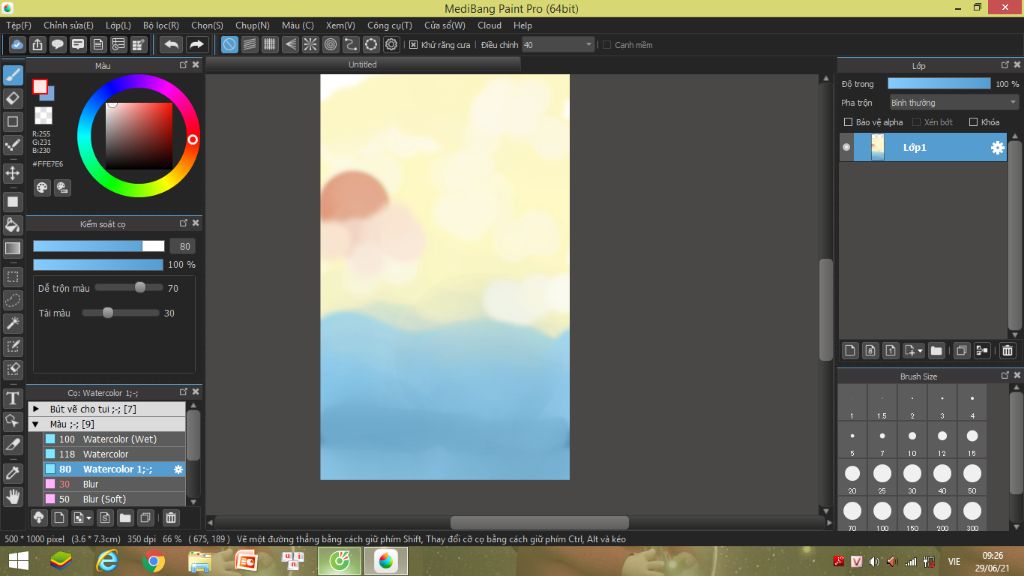1024x576 pixels.
Task: Choose brush size 40 preset
Action: click(x=942, y=479)
